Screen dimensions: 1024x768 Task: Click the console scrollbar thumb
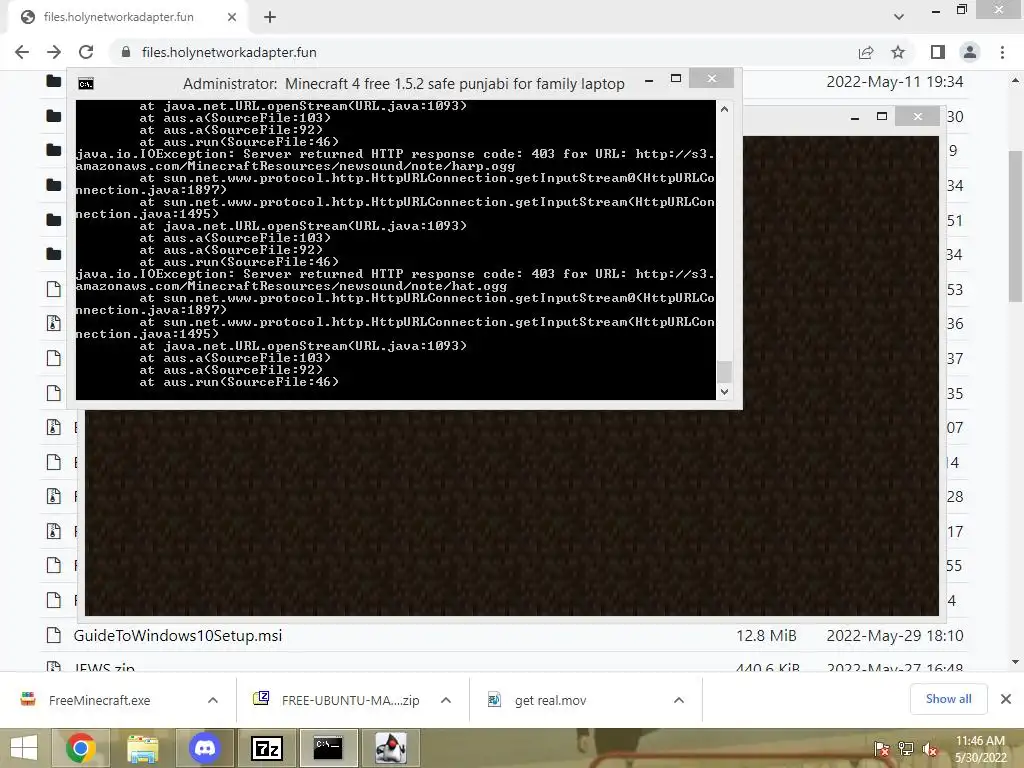coord(724,372)
